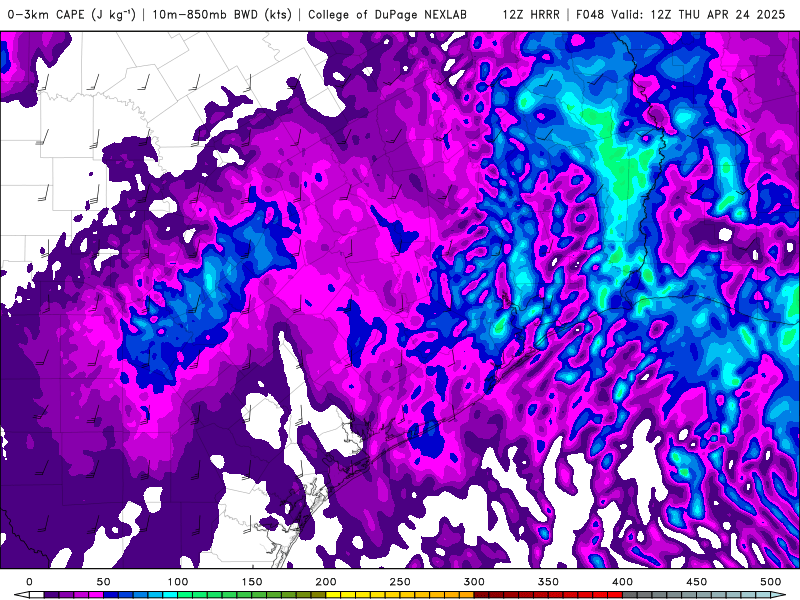Click the 'F048 Valid: 12Z THU APR 24 2025' text
The image size is (800, 600).
tap(681, 15)
